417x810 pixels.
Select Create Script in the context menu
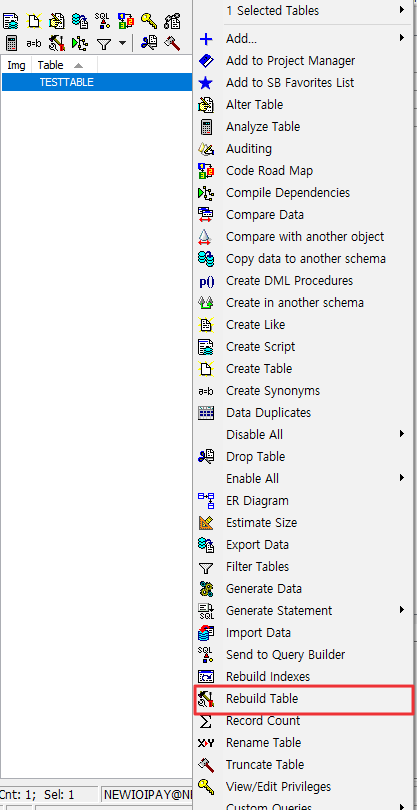pyautogui.click(x=303, y=347)
